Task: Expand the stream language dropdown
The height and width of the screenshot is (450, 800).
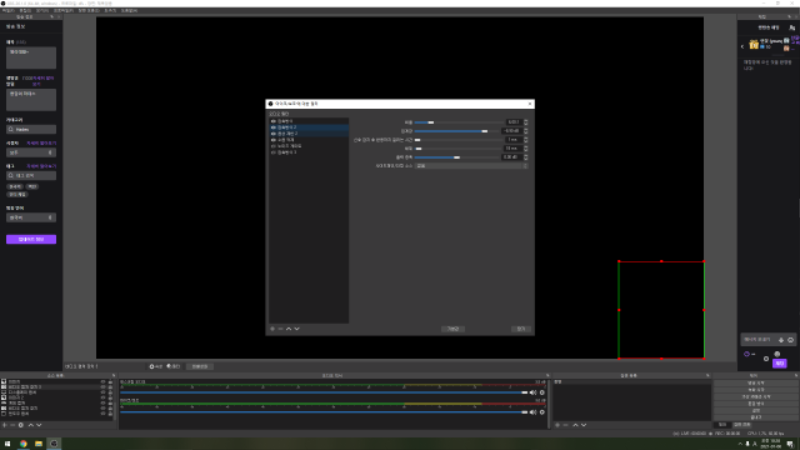Action: [31, 218]
